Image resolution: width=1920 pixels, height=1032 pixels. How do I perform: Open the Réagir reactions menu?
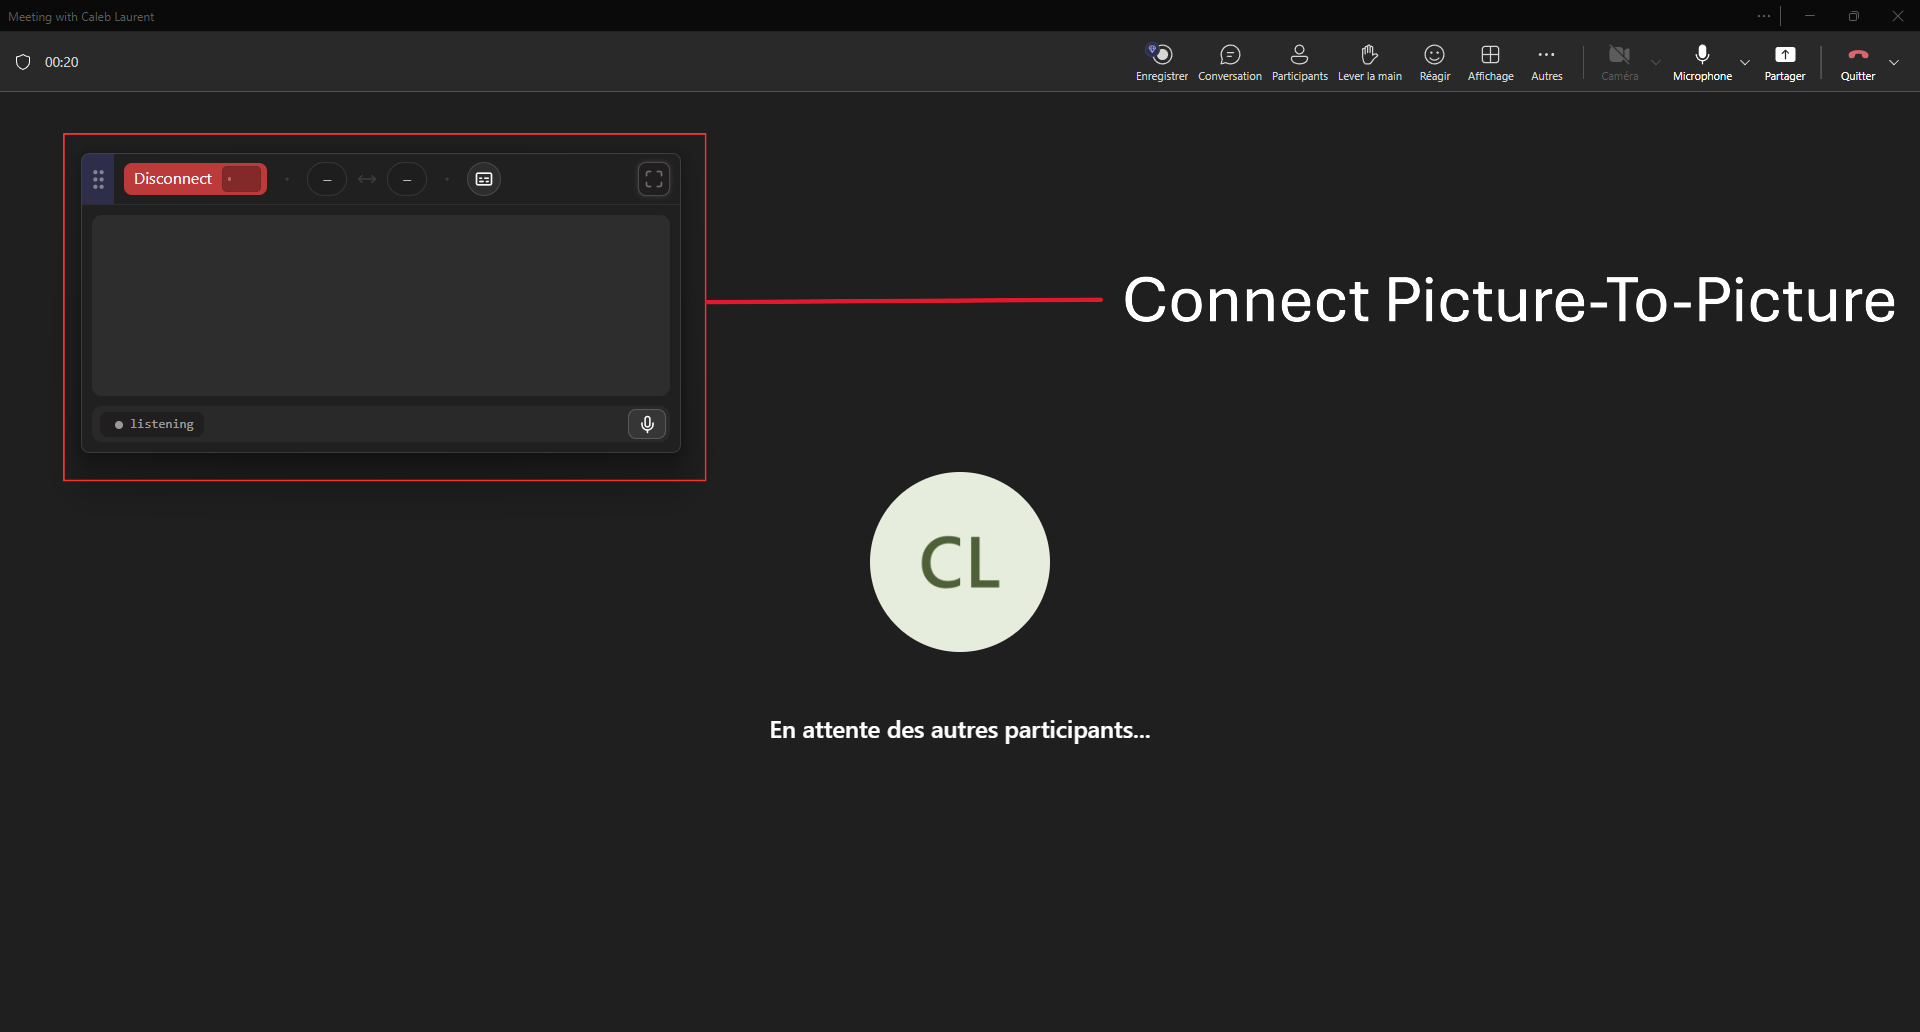click(x=1434, y=62)
